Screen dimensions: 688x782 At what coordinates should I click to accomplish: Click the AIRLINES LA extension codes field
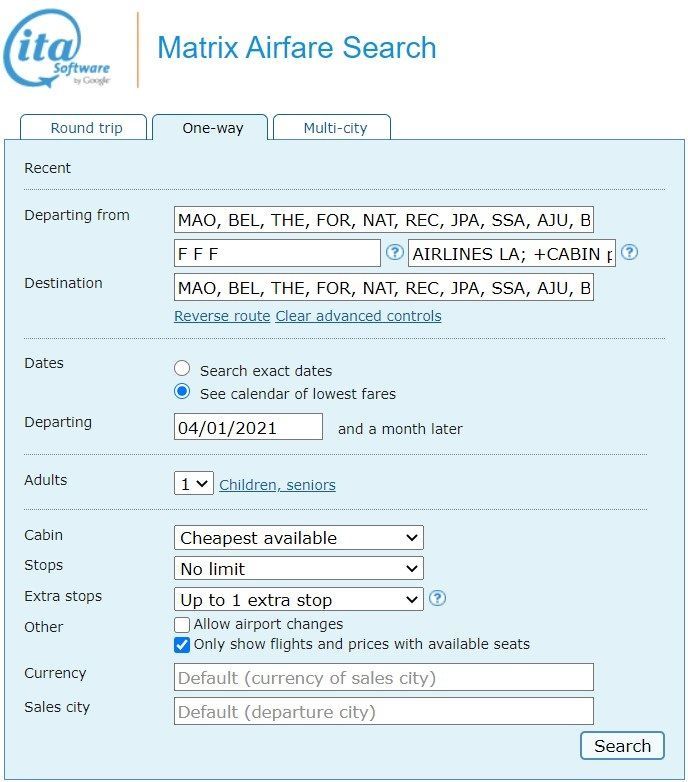[x=512, y=253]
